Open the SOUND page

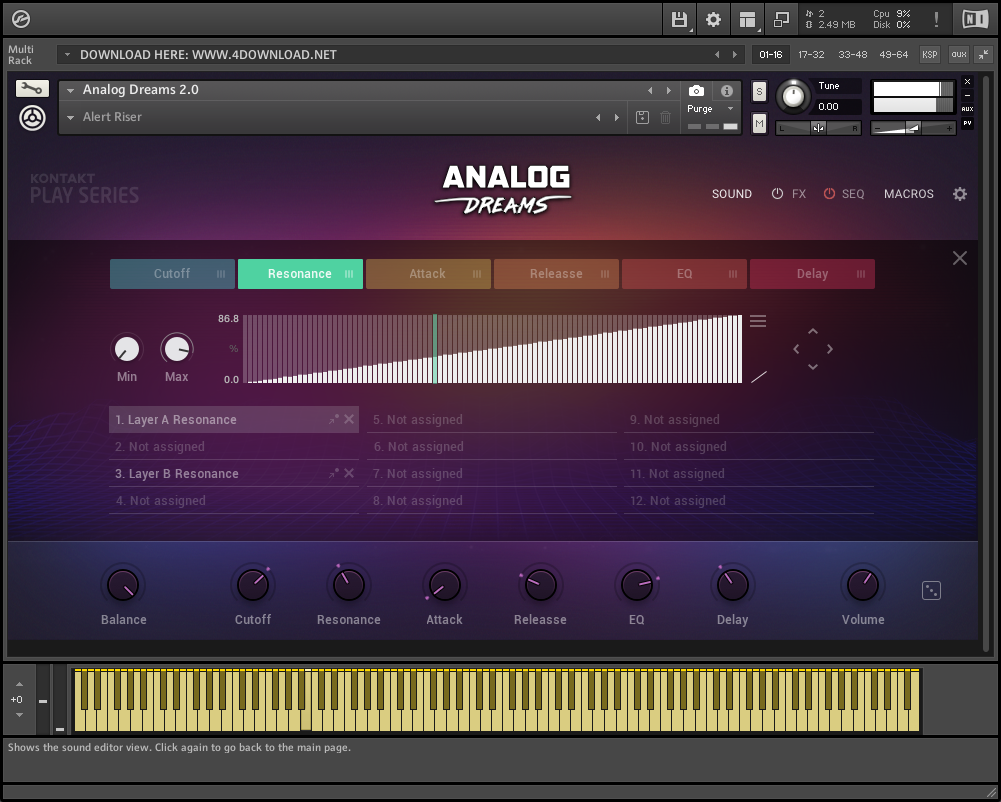tap(732, 193)
